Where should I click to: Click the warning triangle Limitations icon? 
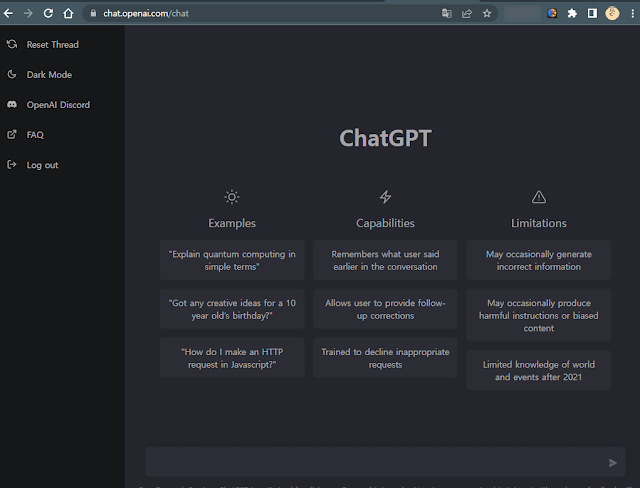pyautogui.click(x=539, y=197)
